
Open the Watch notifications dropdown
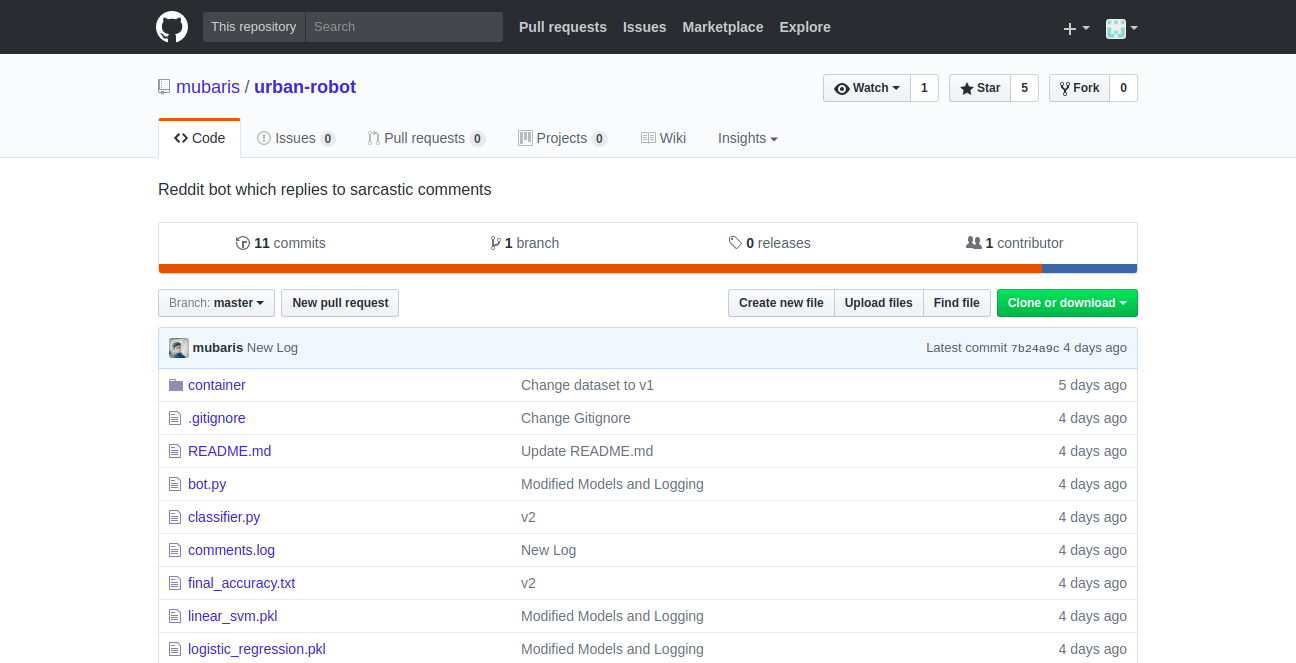[867, 88]
